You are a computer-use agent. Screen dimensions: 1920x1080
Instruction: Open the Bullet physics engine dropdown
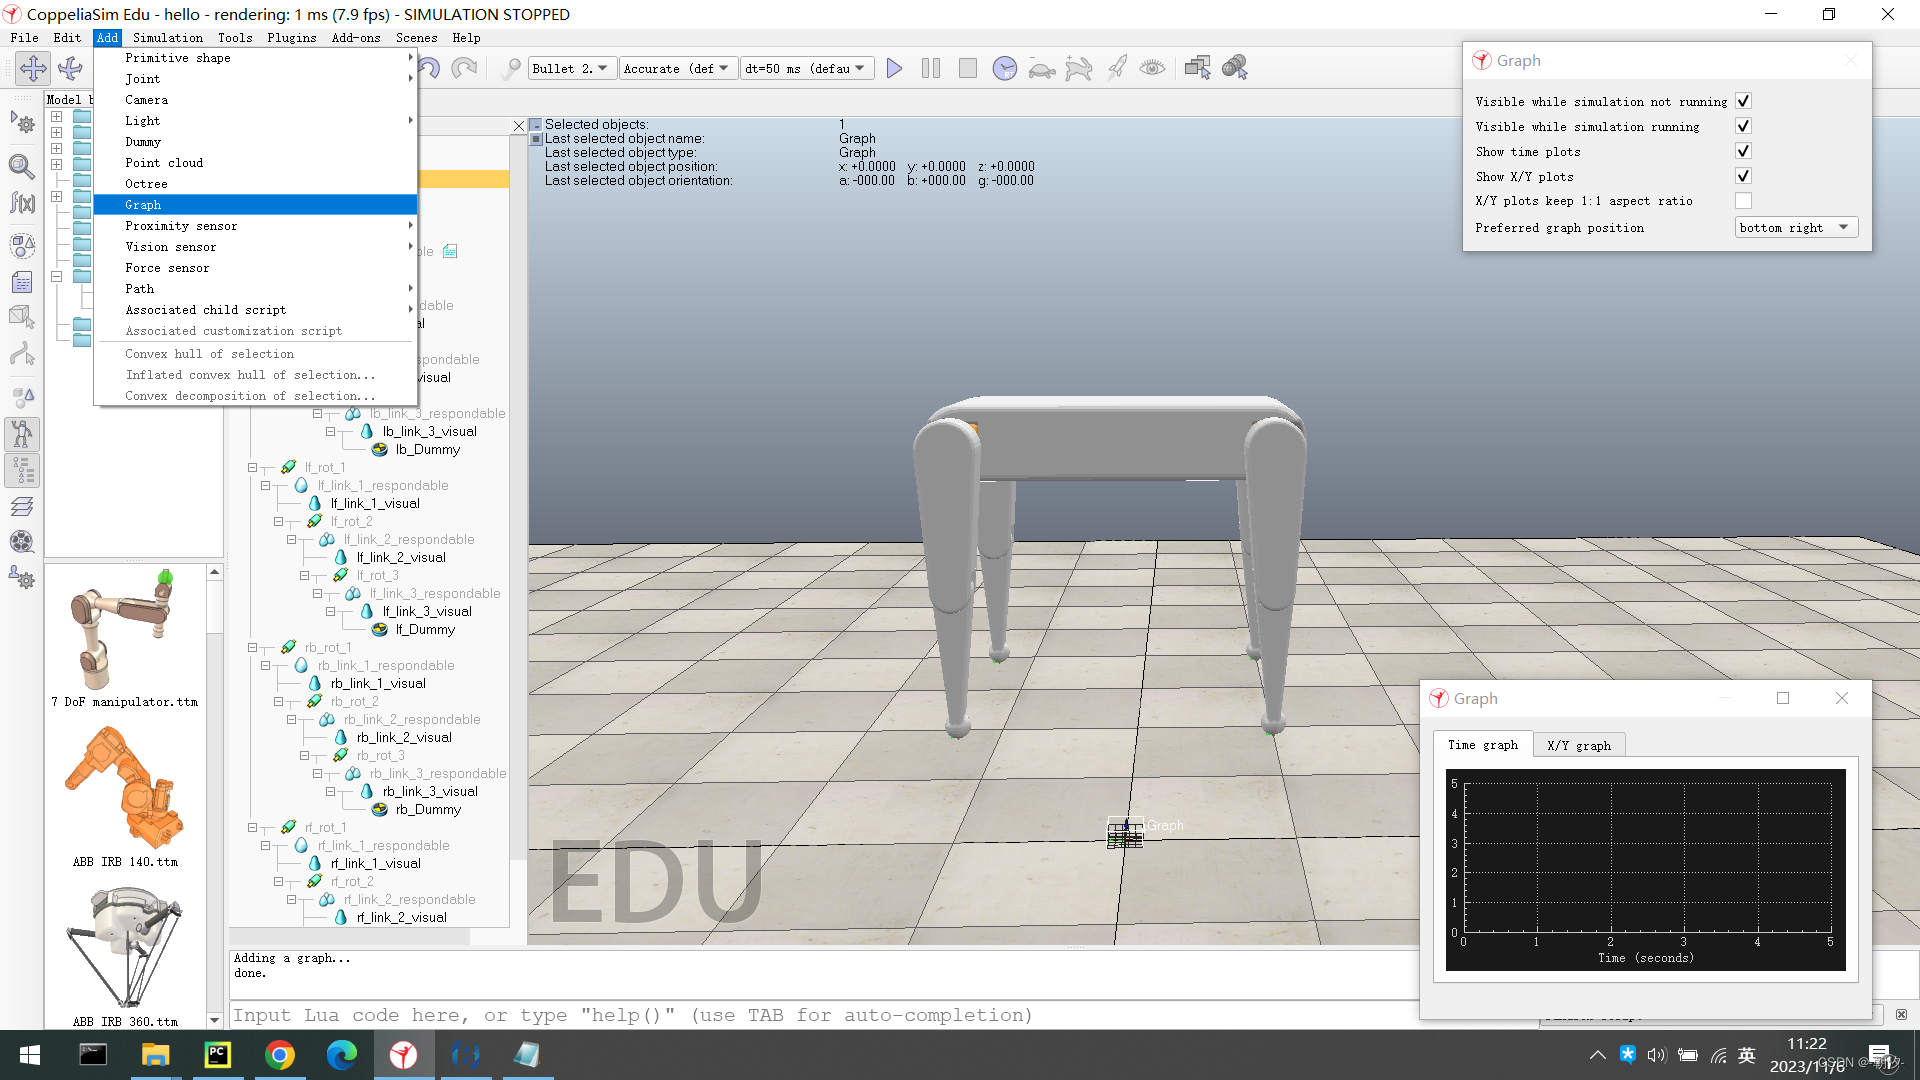[570, 68]
